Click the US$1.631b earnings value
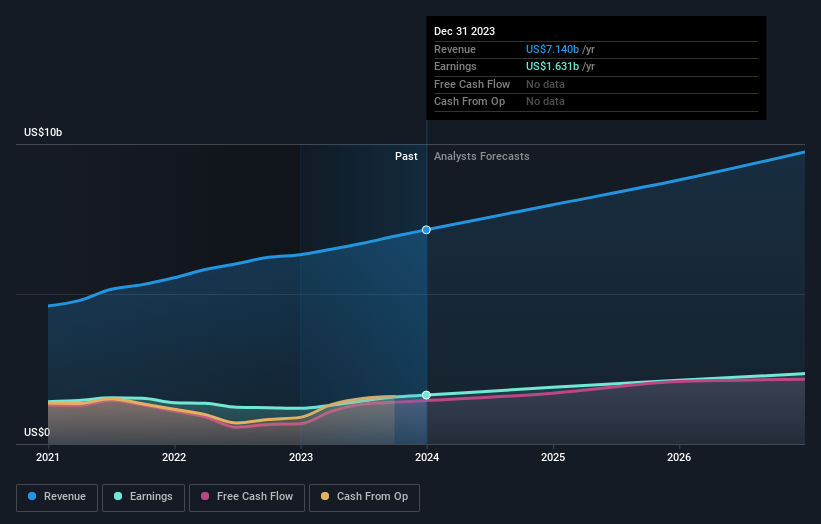The height and width of the screenshot is (524, 821). [x=552, y=66]
